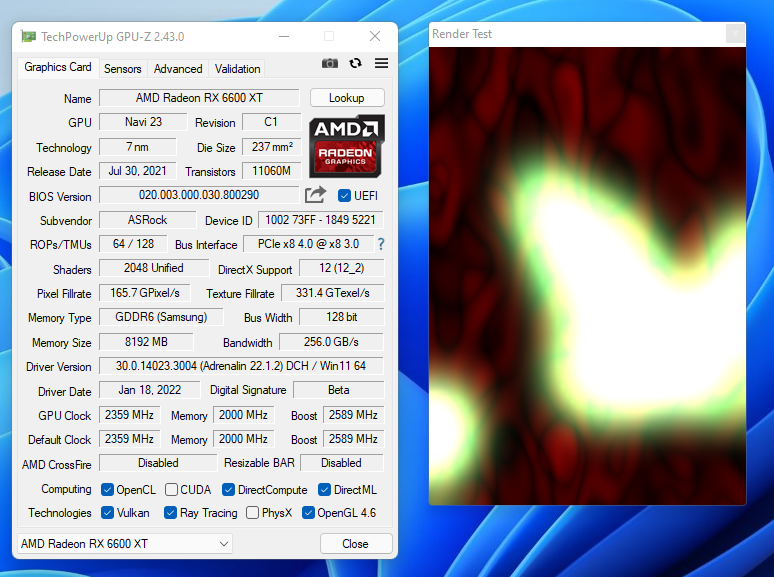Click Pixel Fillrate value 165.7 GPixel/s

145,293
